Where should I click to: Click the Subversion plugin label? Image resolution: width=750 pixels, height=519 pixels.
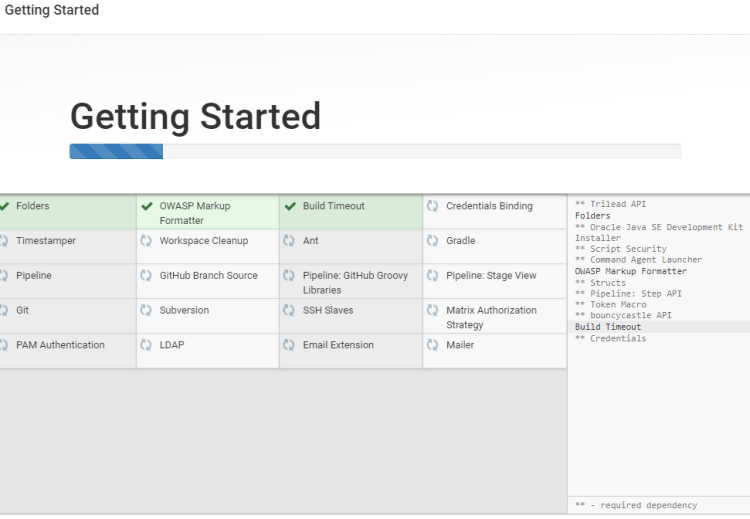coord(184,310)
